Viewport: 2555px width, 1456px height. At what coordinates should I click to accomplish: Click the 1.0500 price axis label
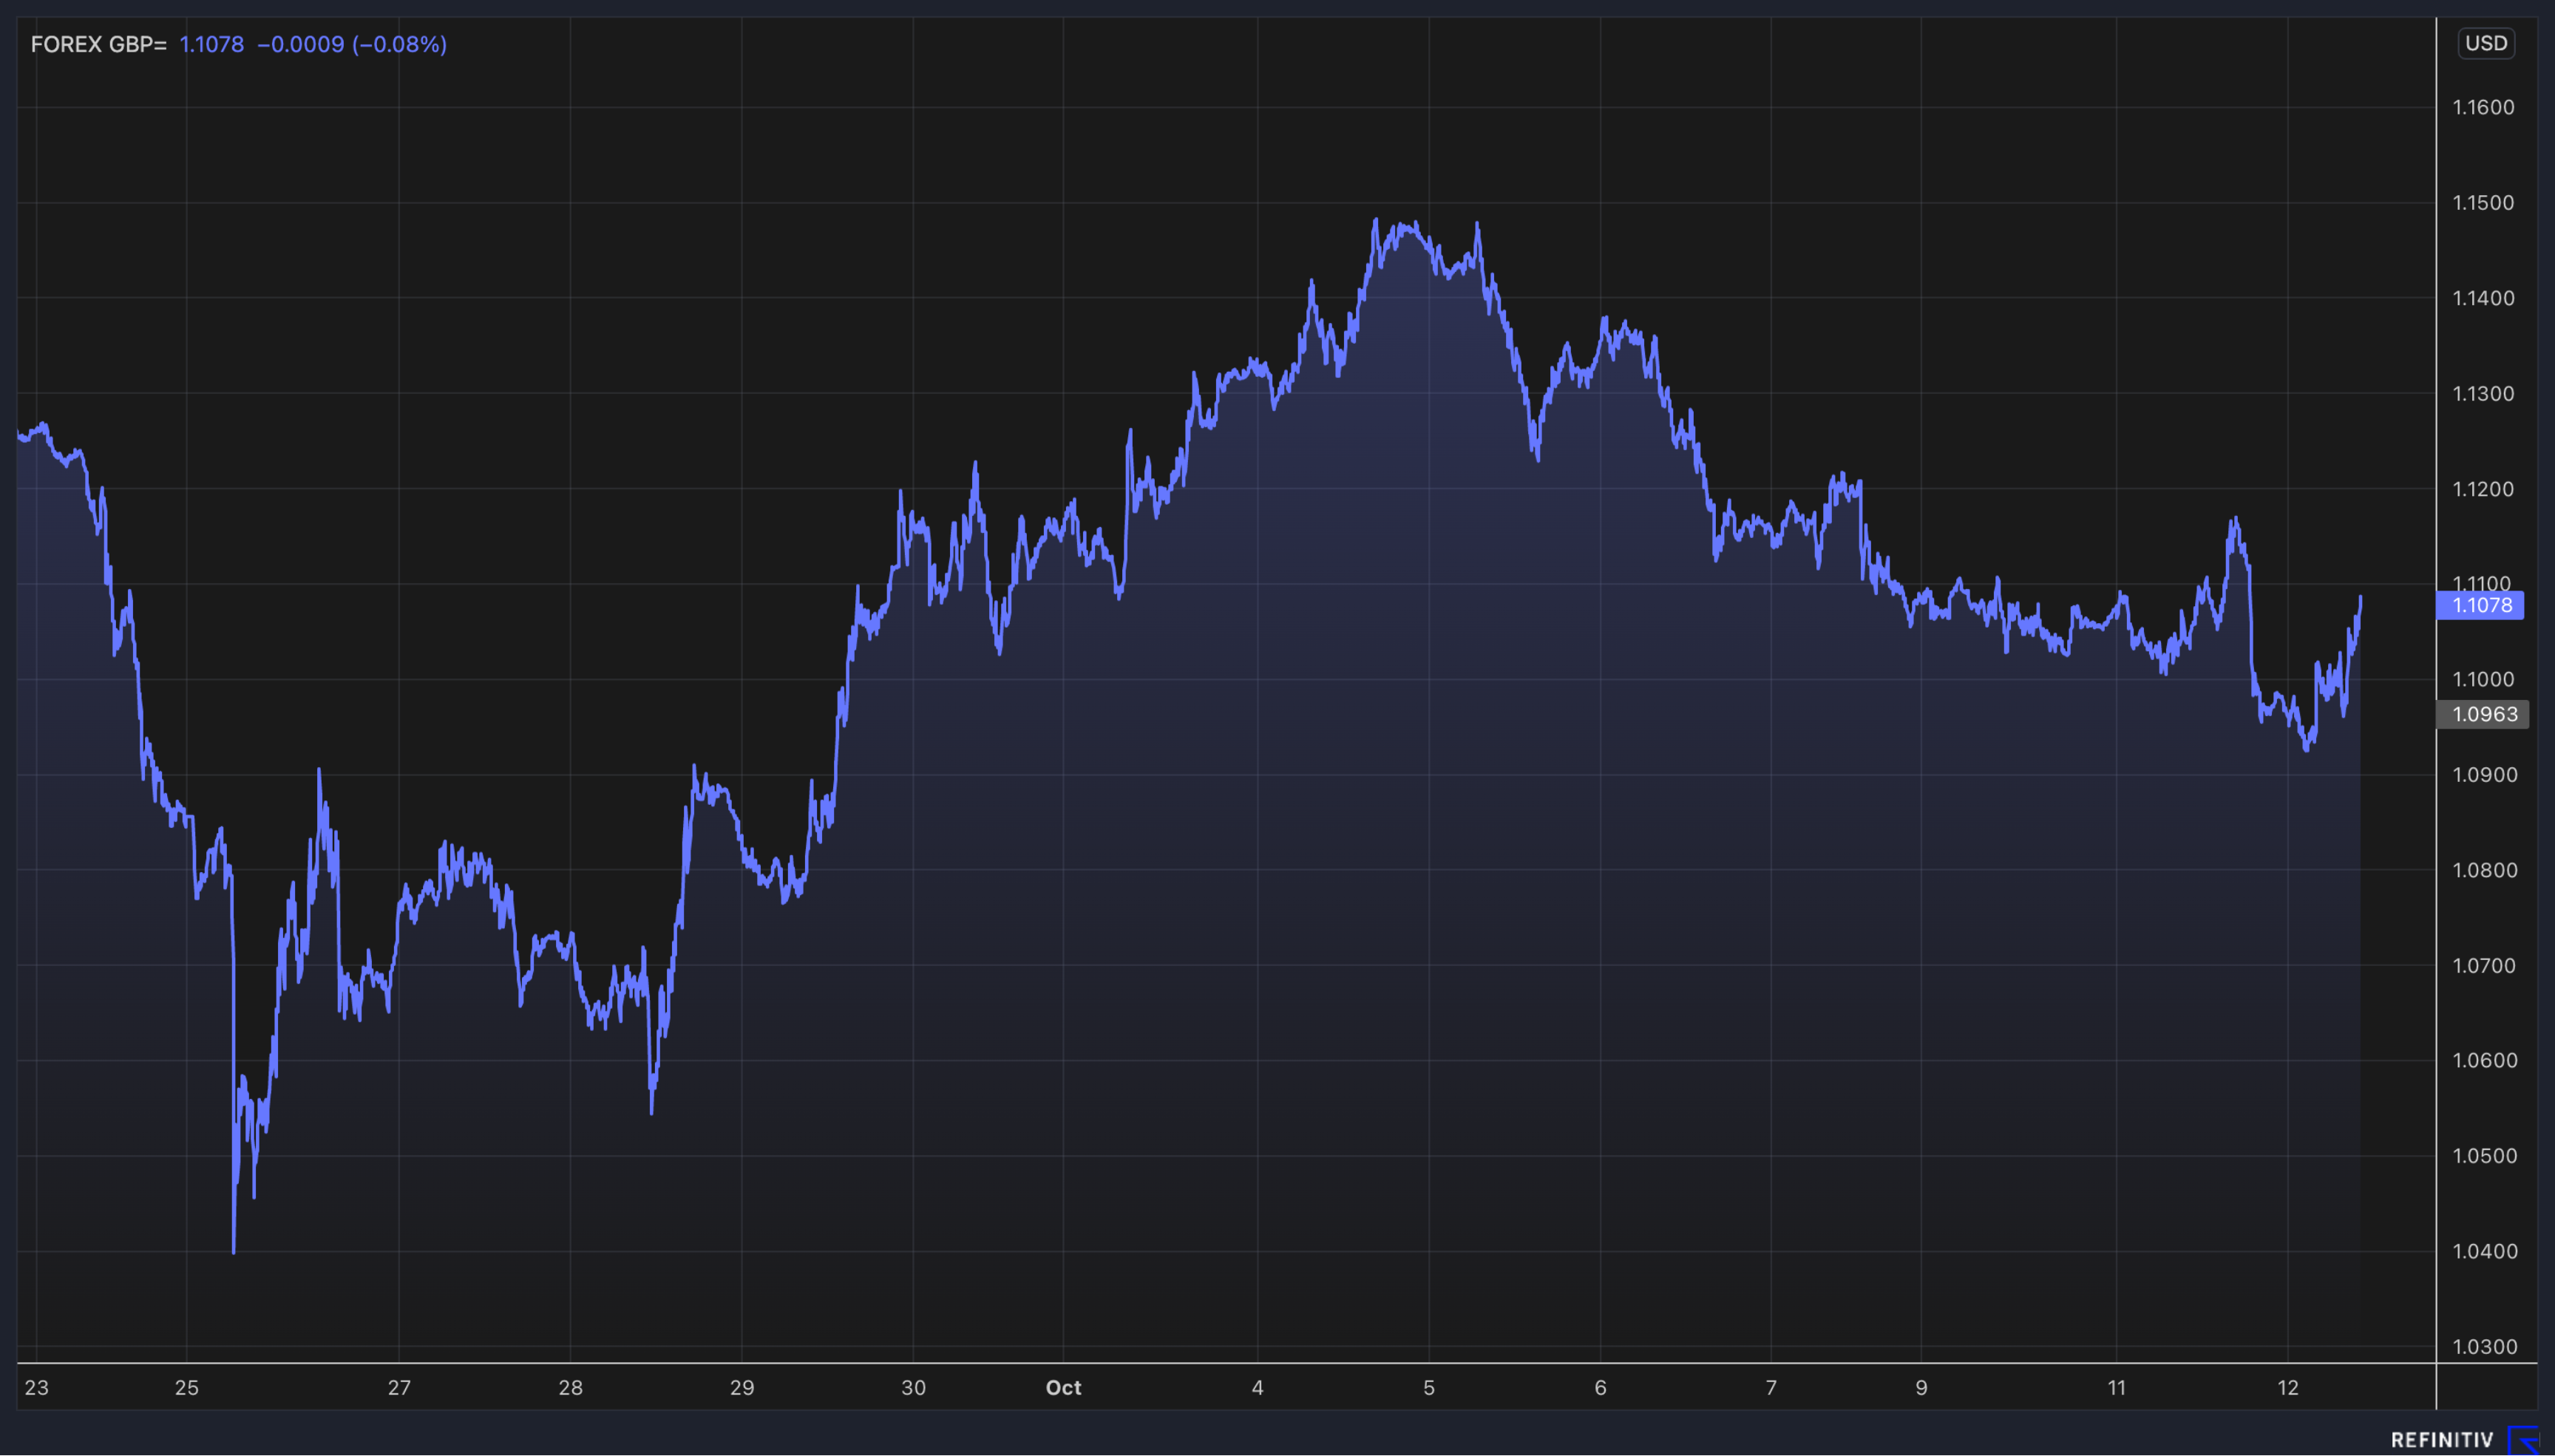click(x=2483, y=1156)
